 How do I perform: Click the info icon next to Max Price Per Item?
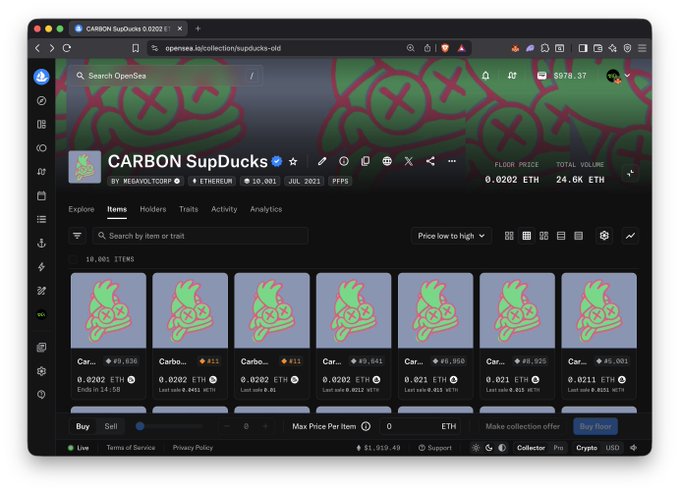366,426
